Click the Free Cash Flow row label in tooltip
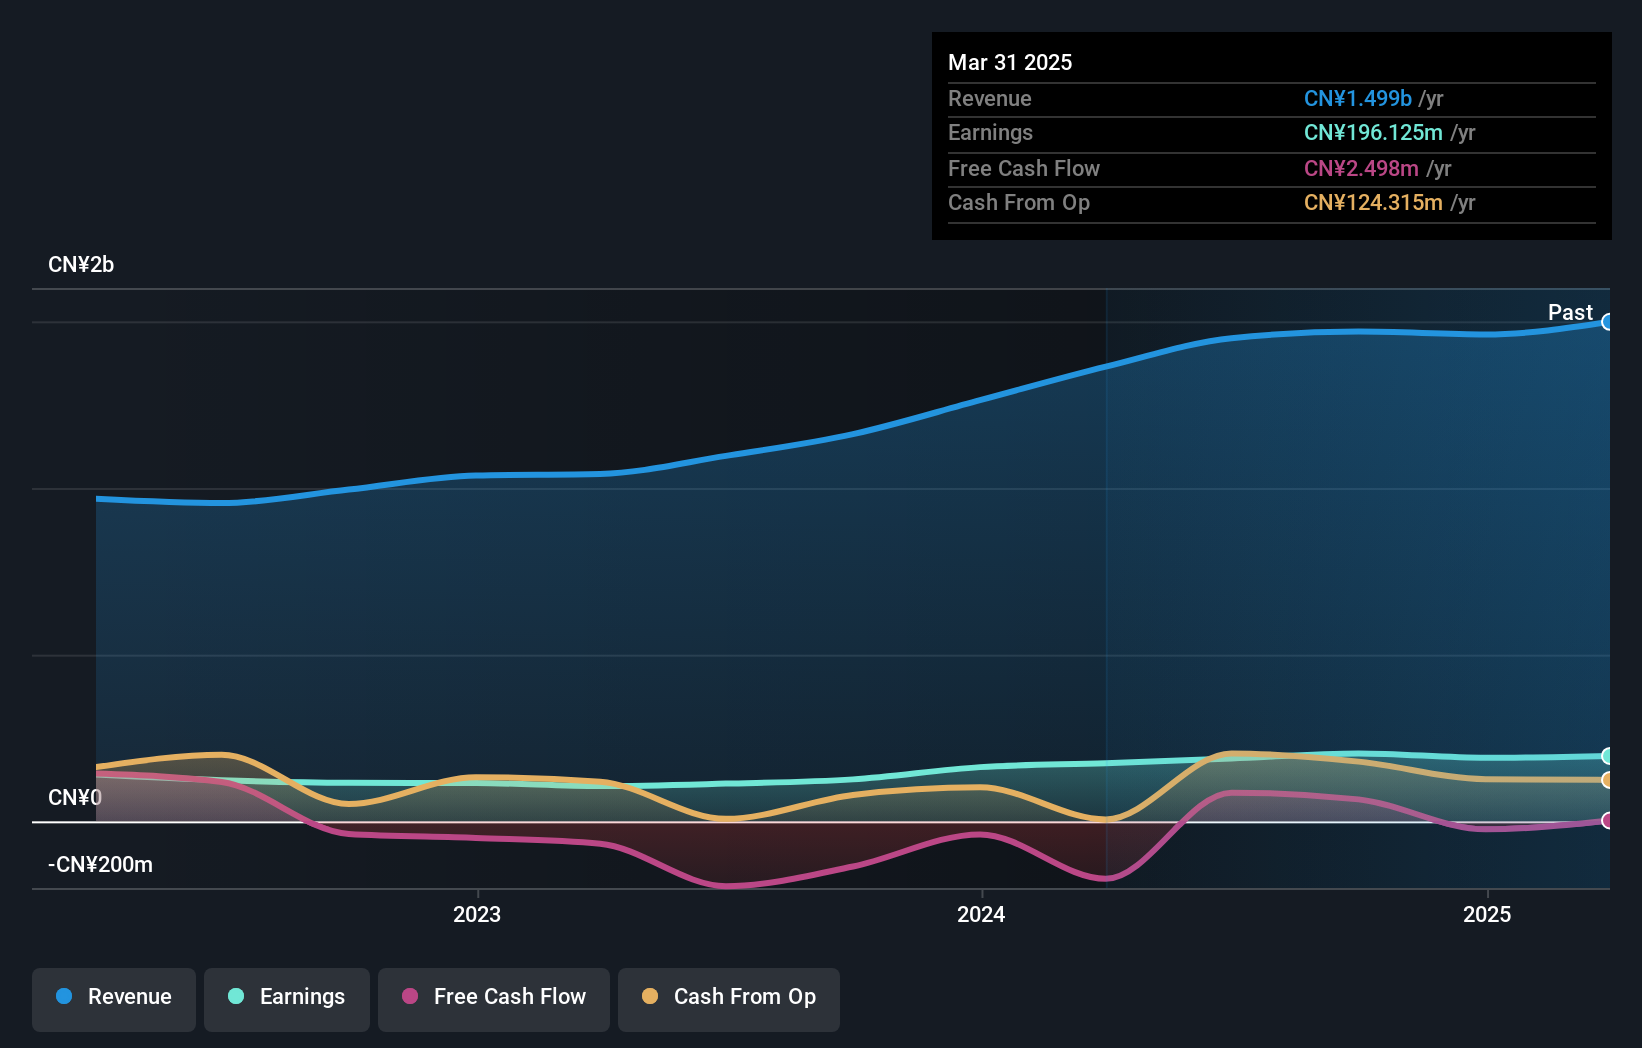Image resolution: width=1642 pixels, height=1048 pixels. point(1024,168)
